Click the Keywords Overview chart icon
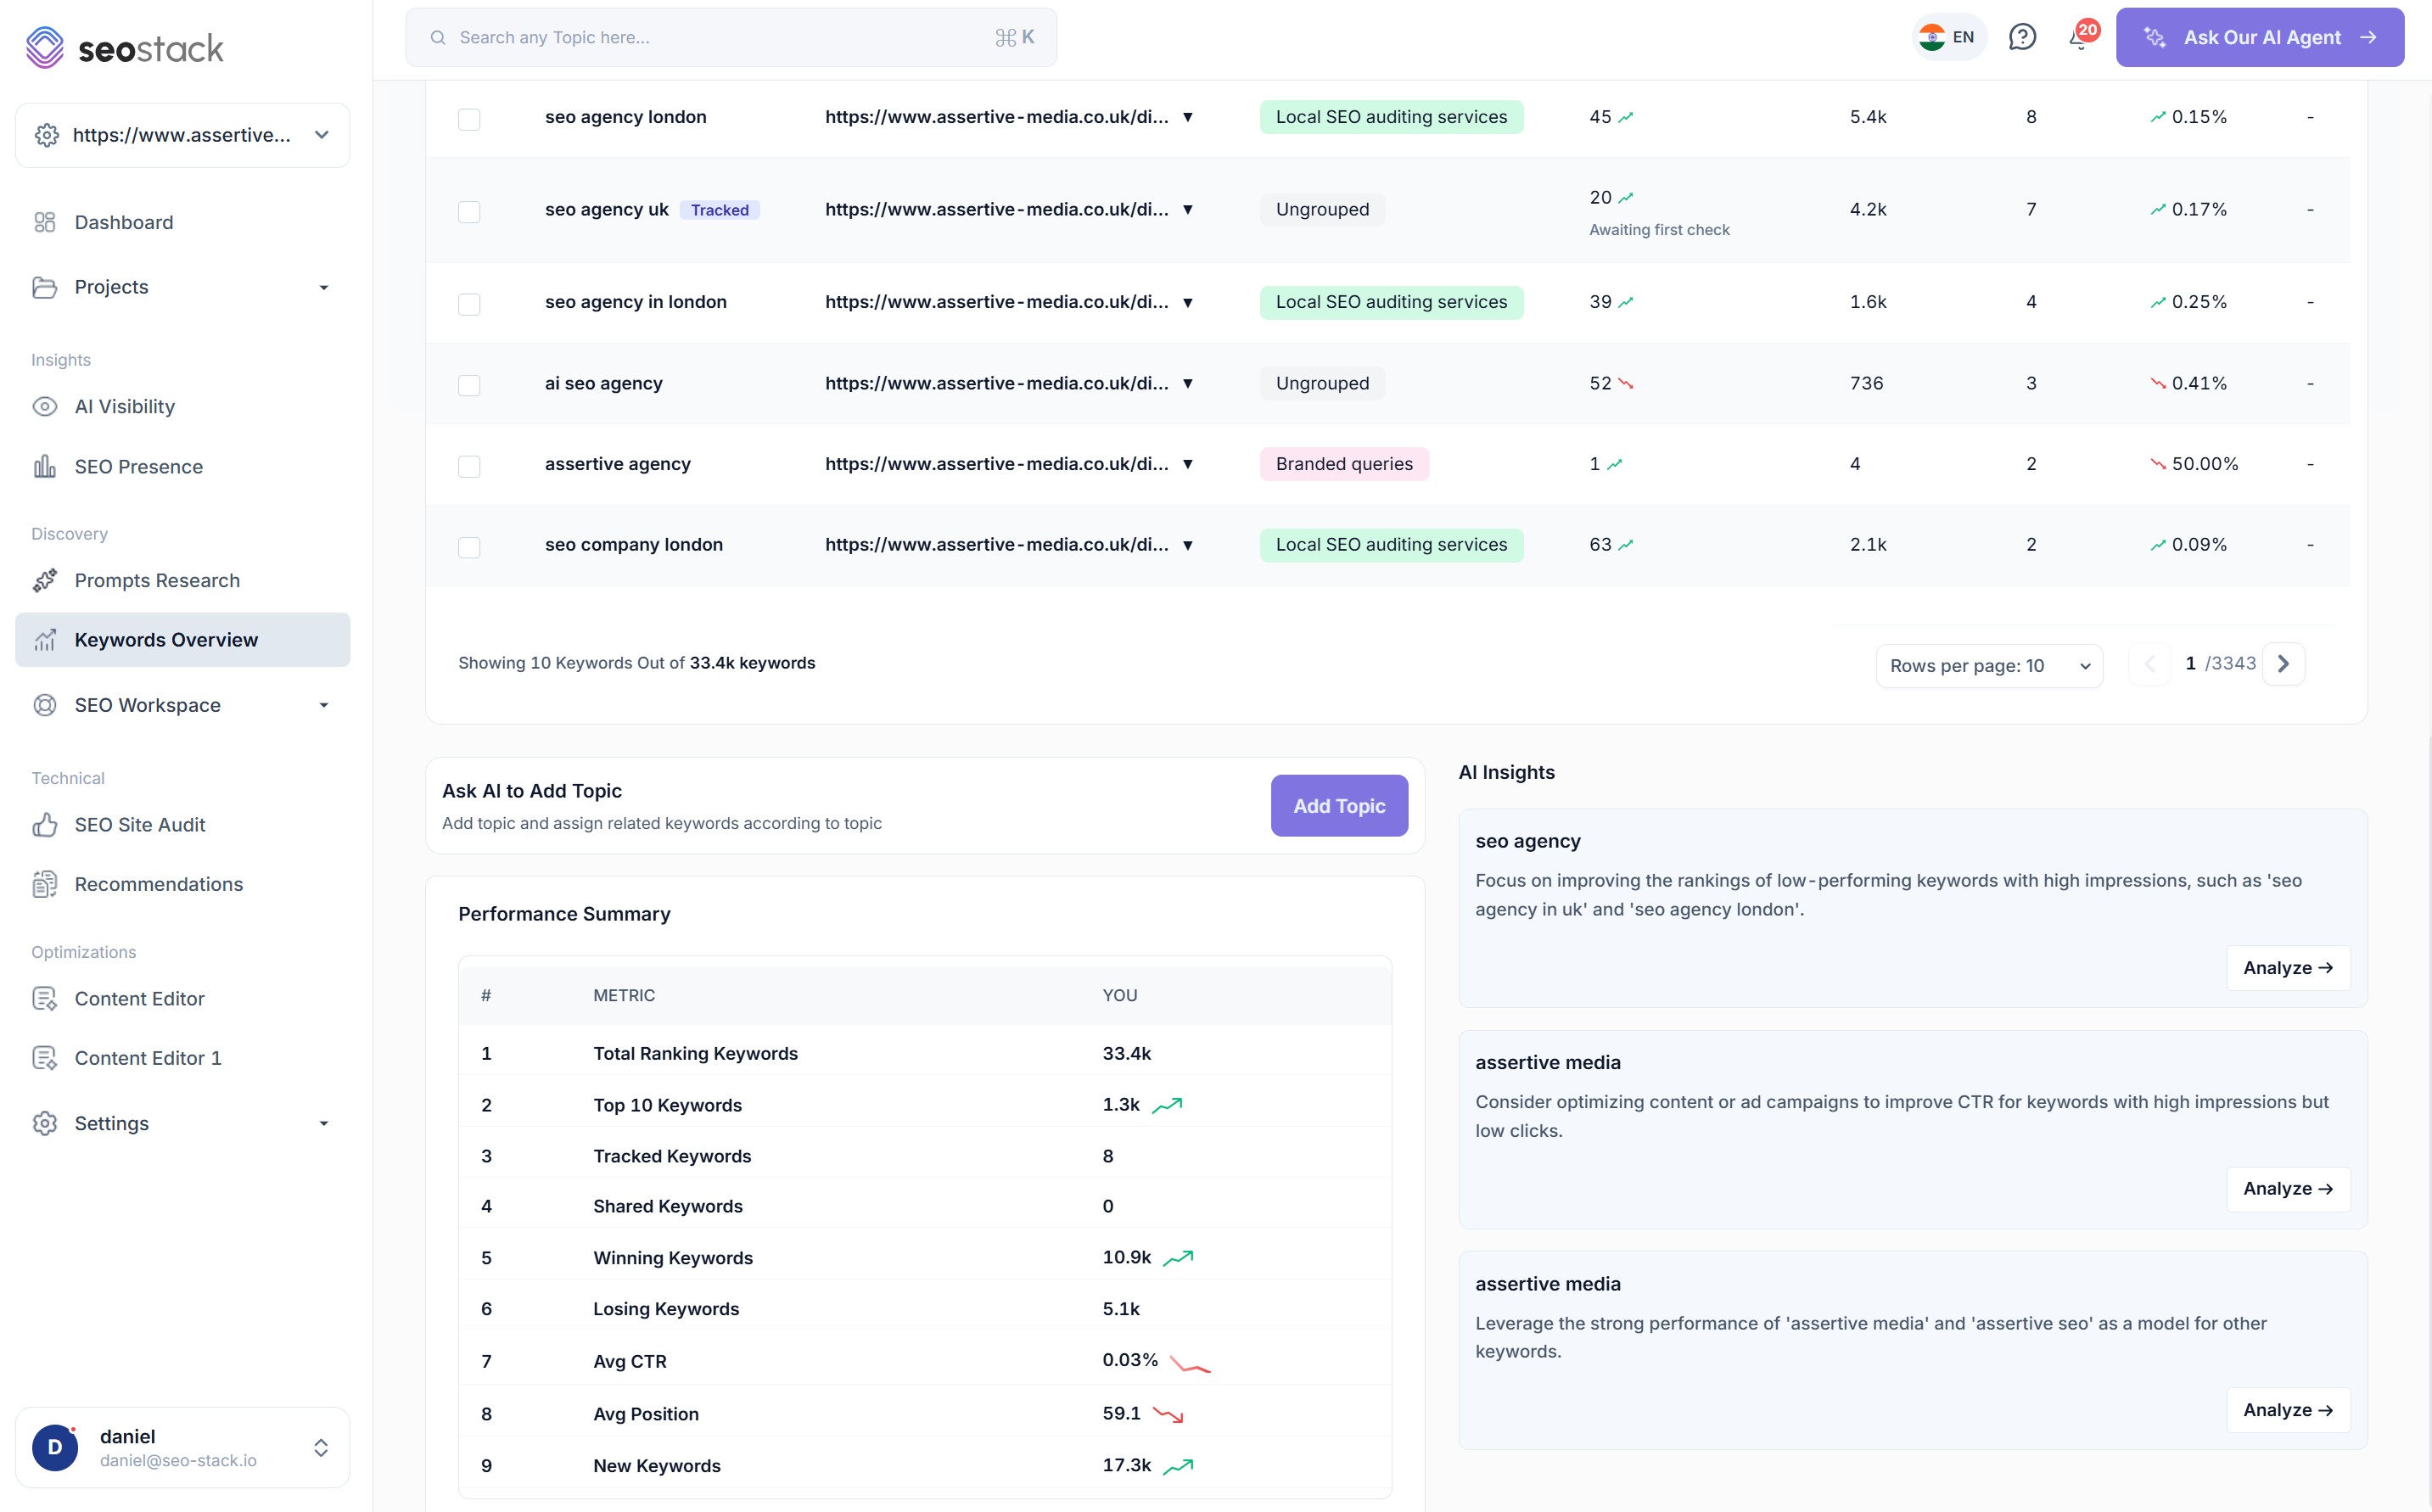This screenshot has width=2432, height=1512. coord(45,640)
